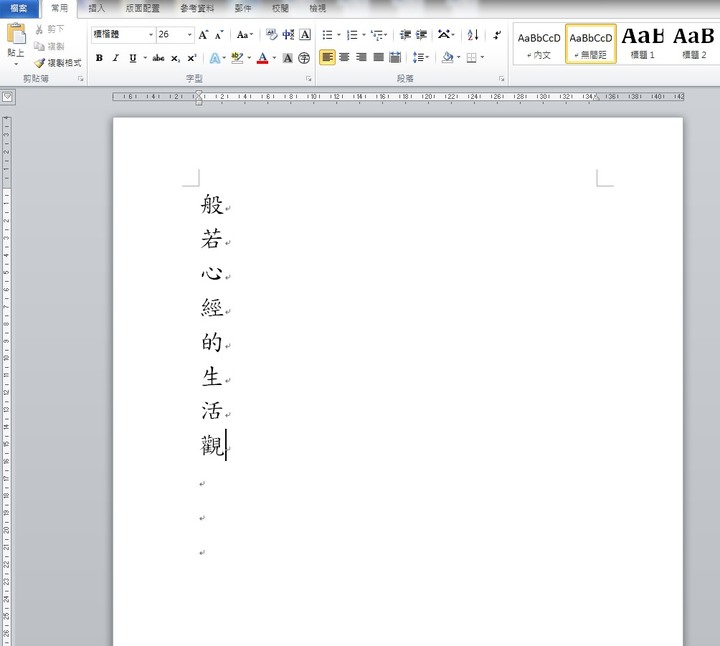The image size is (720, 646).
Task: Click the Cut (剪下) scissors button
Action: click(50, 29)
